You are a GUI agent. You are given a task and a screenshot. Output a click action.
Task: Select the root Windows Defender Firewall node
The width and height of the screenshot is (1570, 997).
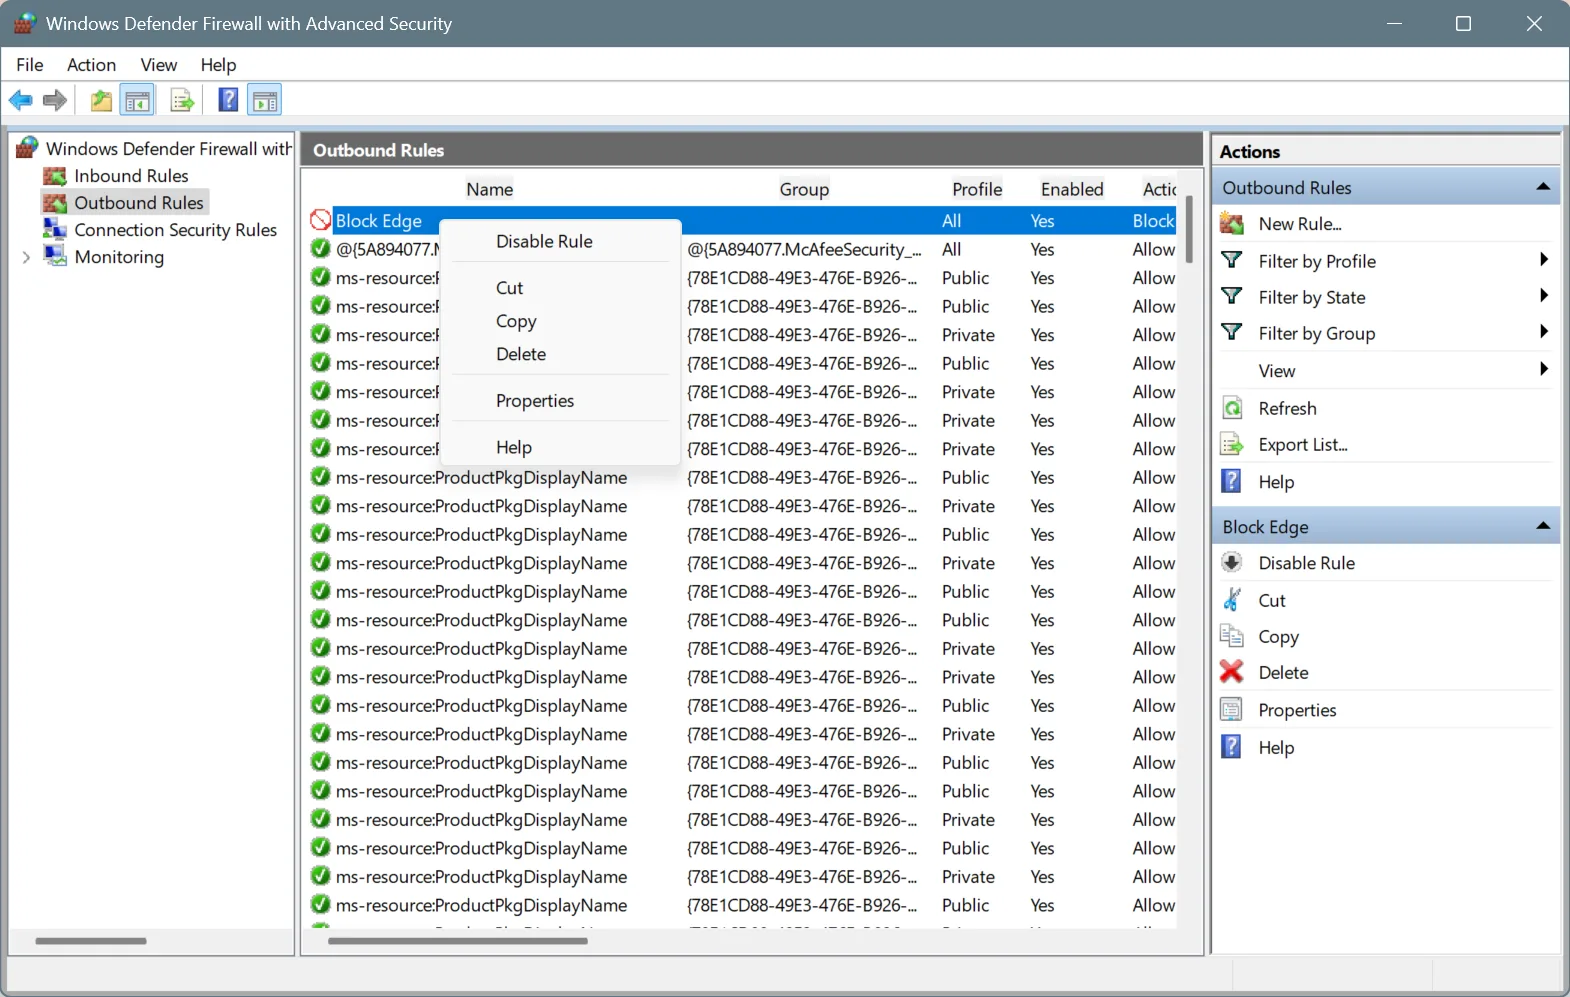(x=168, y=149)
